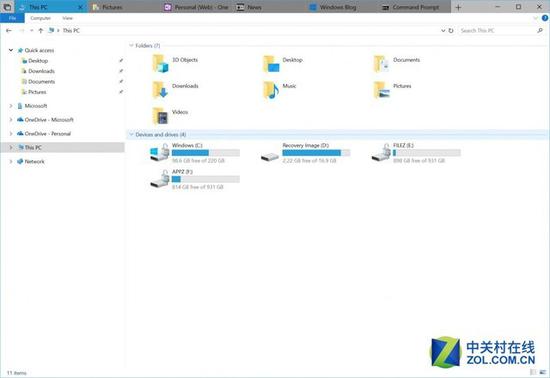Click the APPZ (F:) usage bar
Screen dimensions: 550x378
click(x=206, y=179)
